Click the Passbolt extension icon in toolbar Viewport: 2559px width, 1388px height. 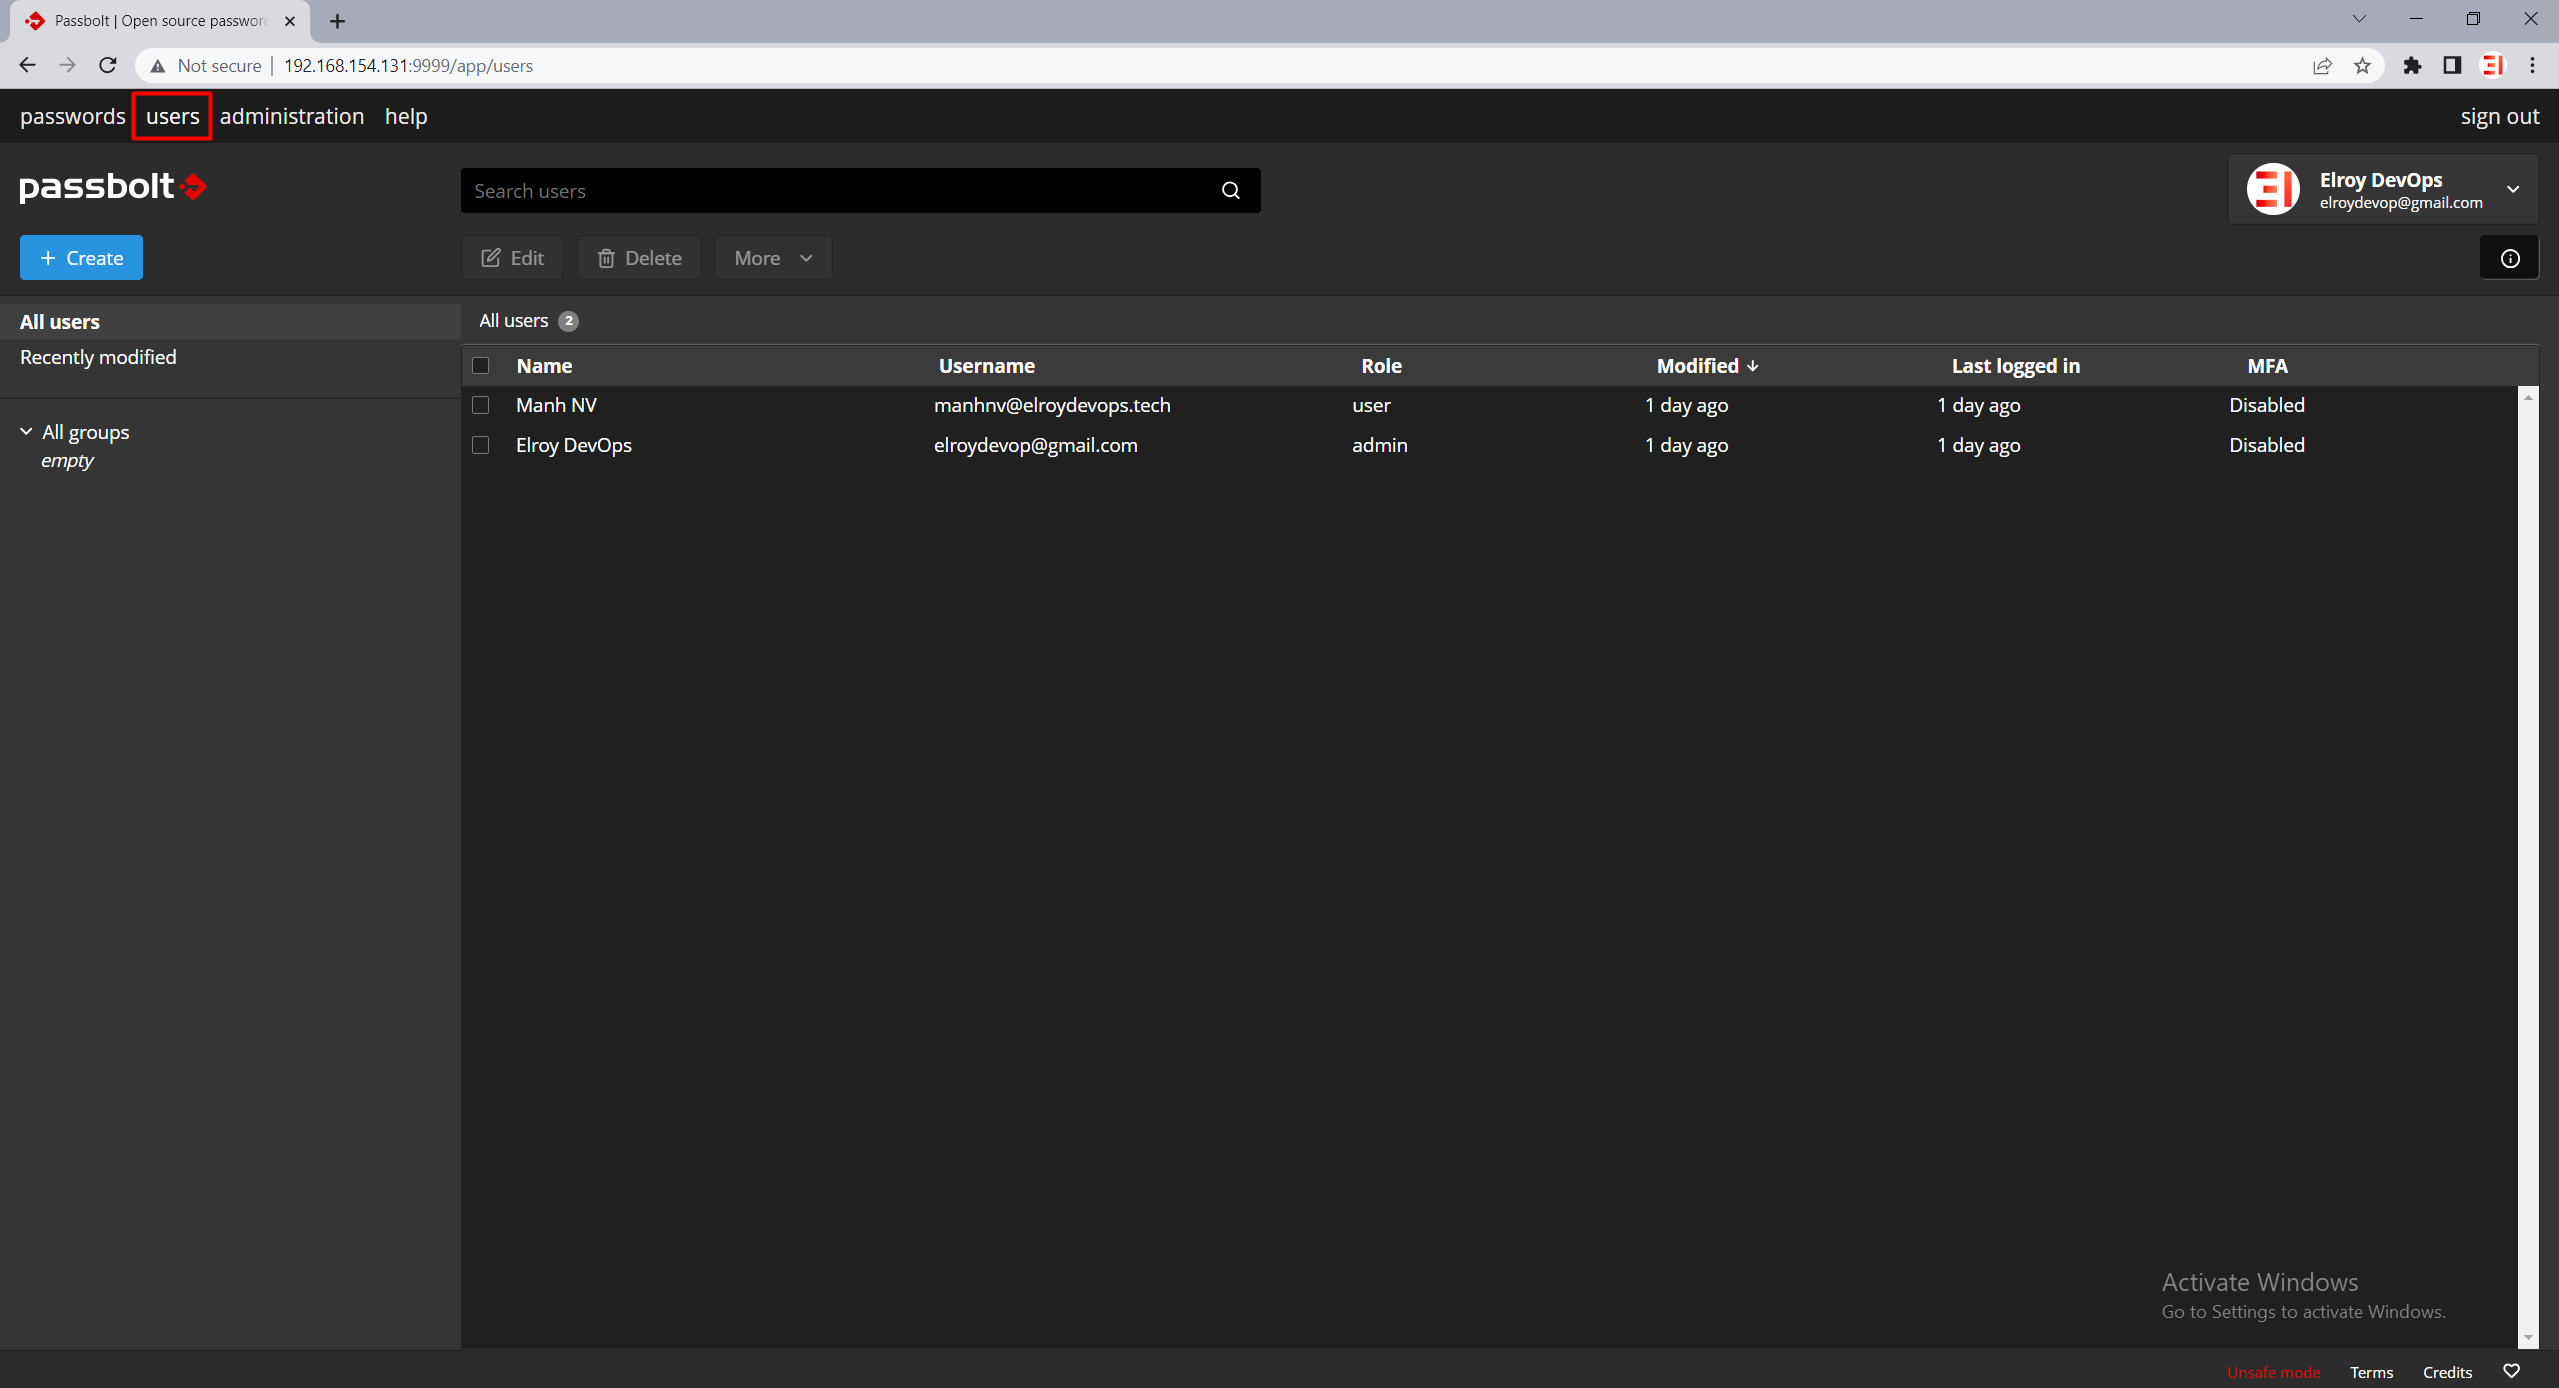point(2493,66)
